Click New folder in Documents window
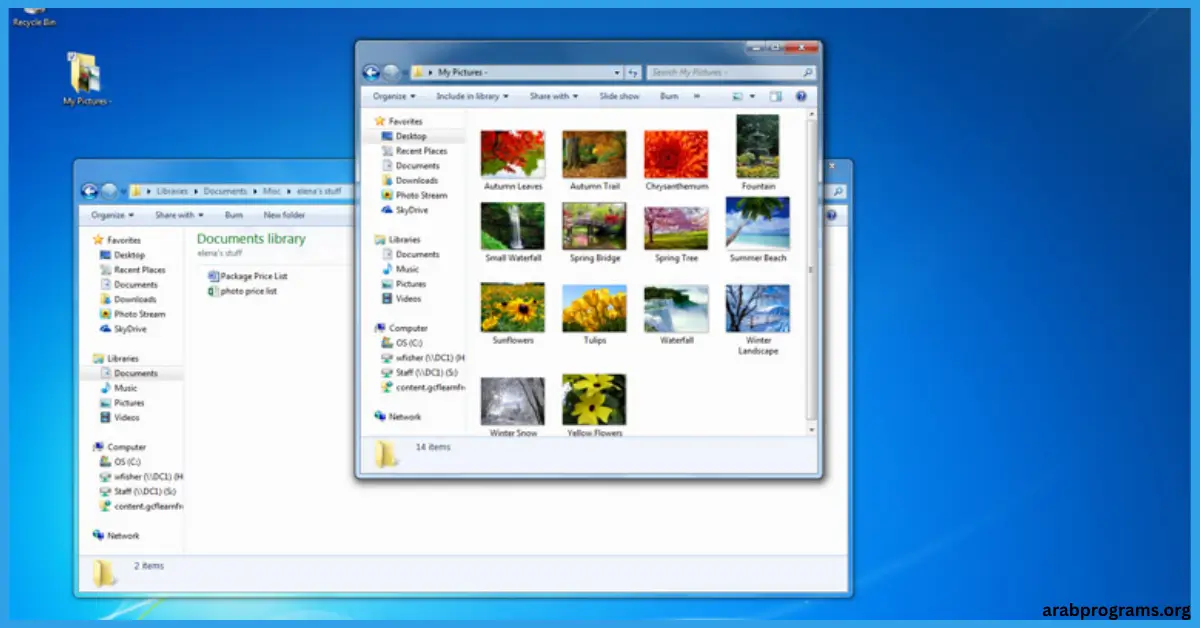Viewport: 1200px width, 628px height. pos(284,215)
